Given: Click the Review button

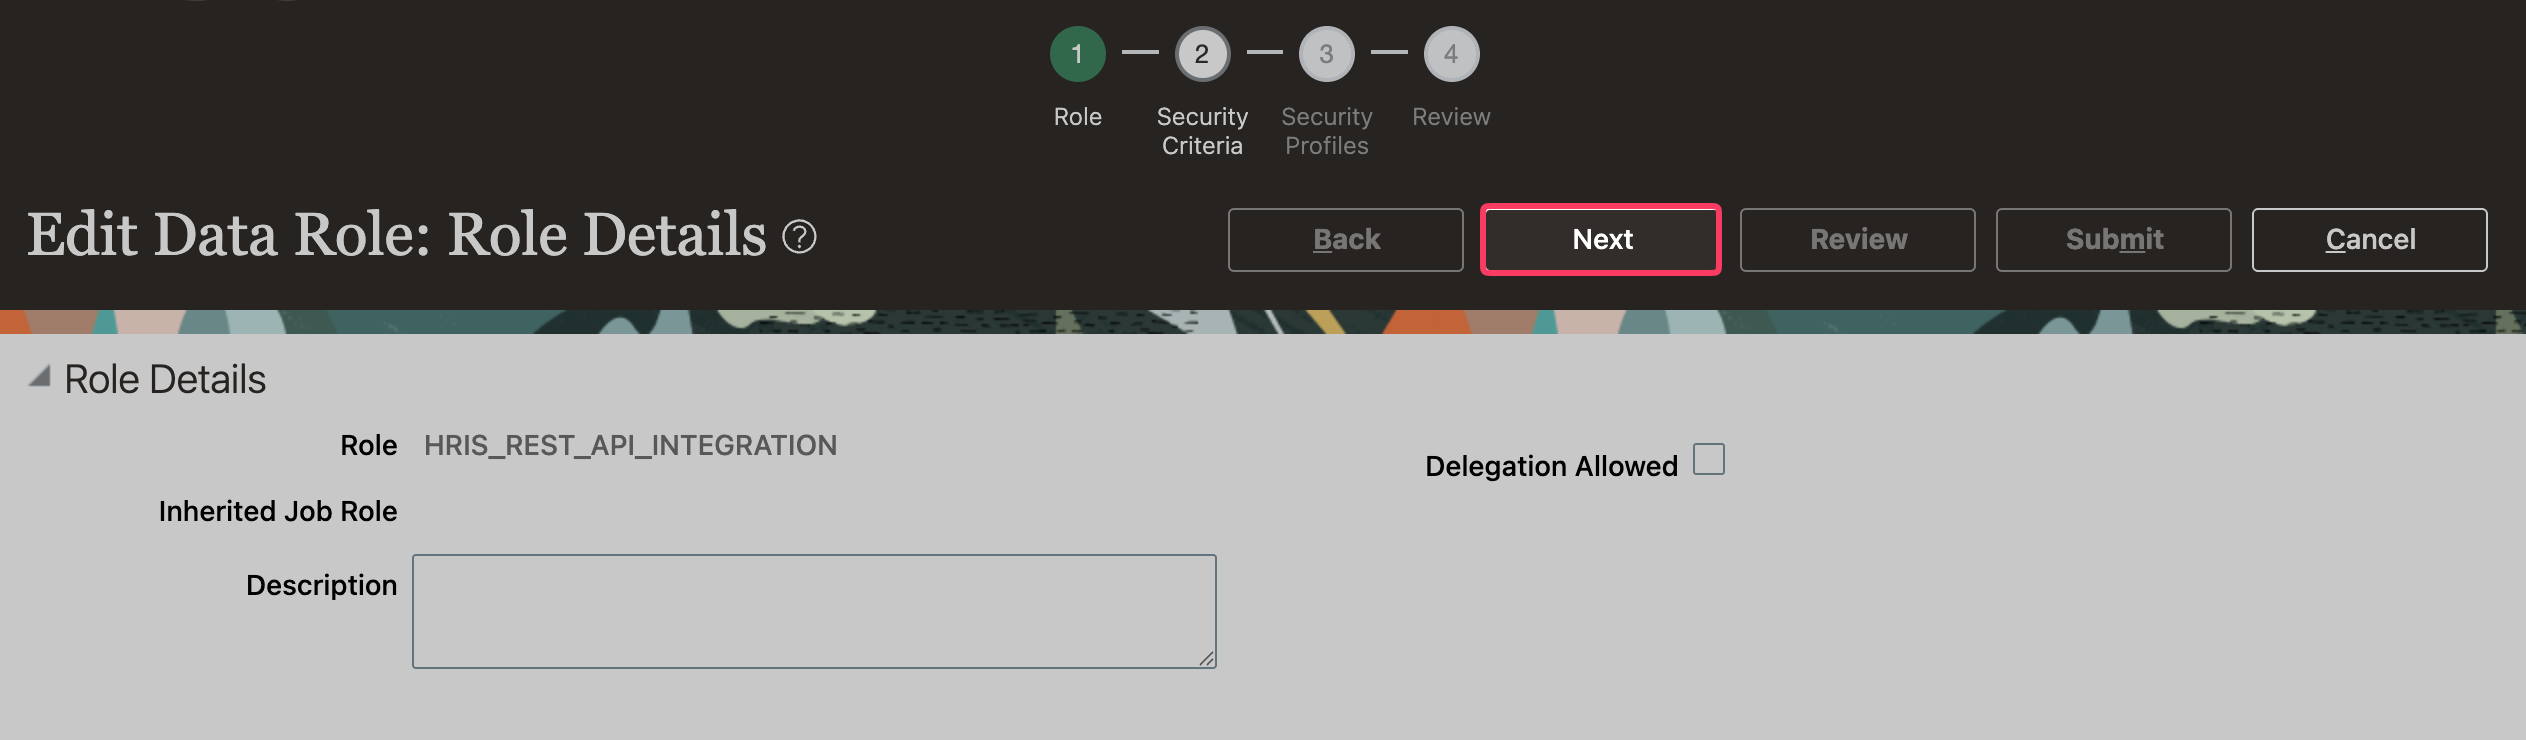Looking at the screenshot, I should click(x=1857, y=239).
